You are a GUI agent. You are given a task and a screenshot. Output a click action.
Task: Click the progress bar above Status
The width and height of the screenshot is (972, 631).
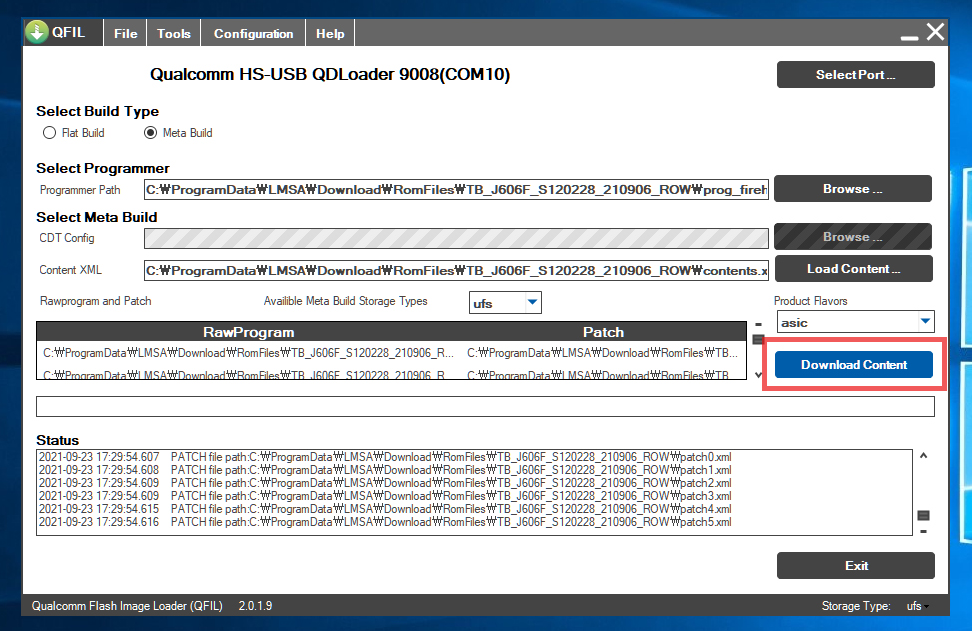pos(485,406)
